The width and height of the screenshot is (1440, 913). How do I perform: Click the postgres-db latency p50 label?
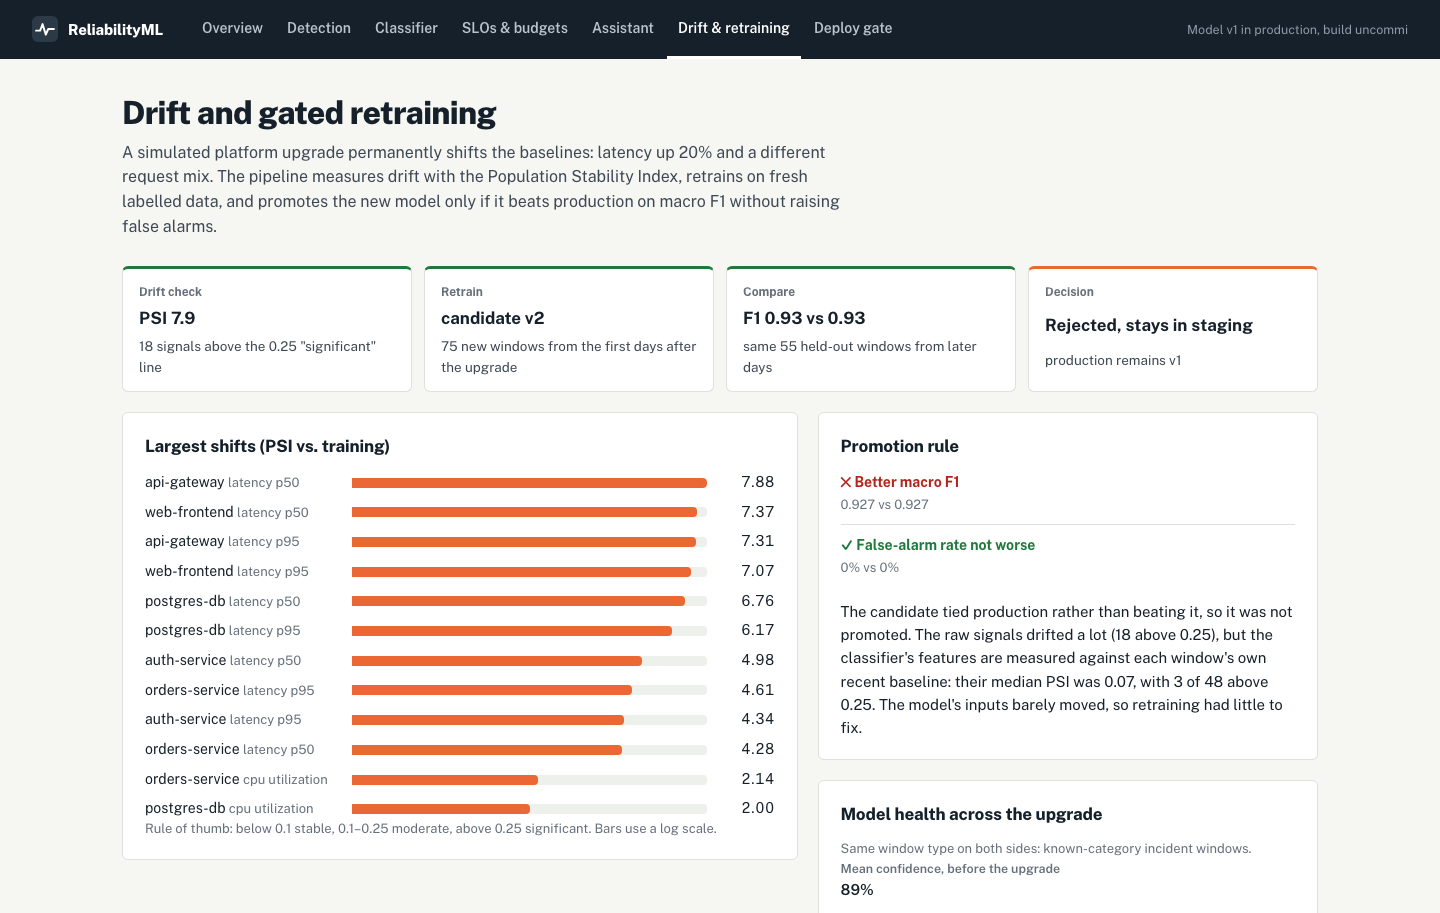click(223, 601)
